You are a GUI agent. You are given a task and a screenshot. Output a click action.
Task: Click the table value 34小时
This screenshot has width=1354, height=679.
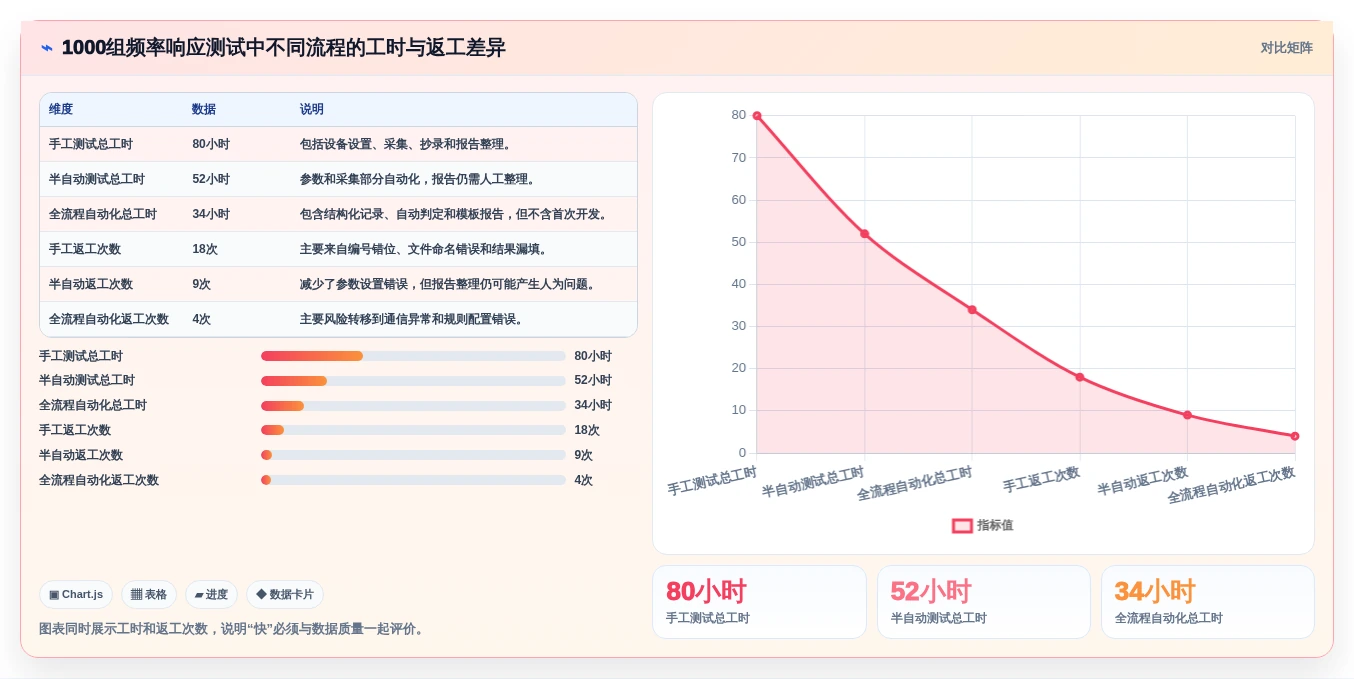click(x=211, y=214)
